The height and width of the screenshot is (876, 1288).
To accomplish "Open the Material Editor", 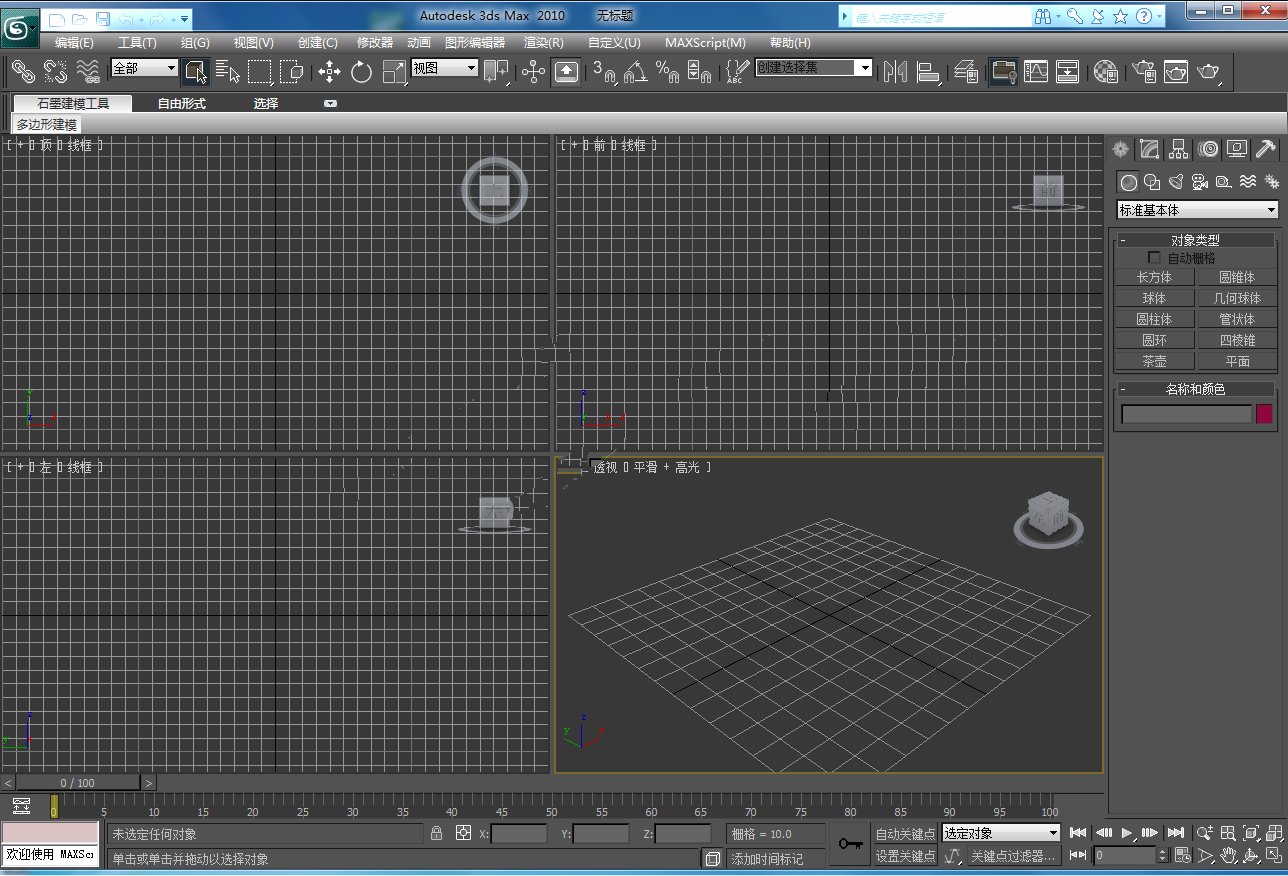I will click(1105, 71).
